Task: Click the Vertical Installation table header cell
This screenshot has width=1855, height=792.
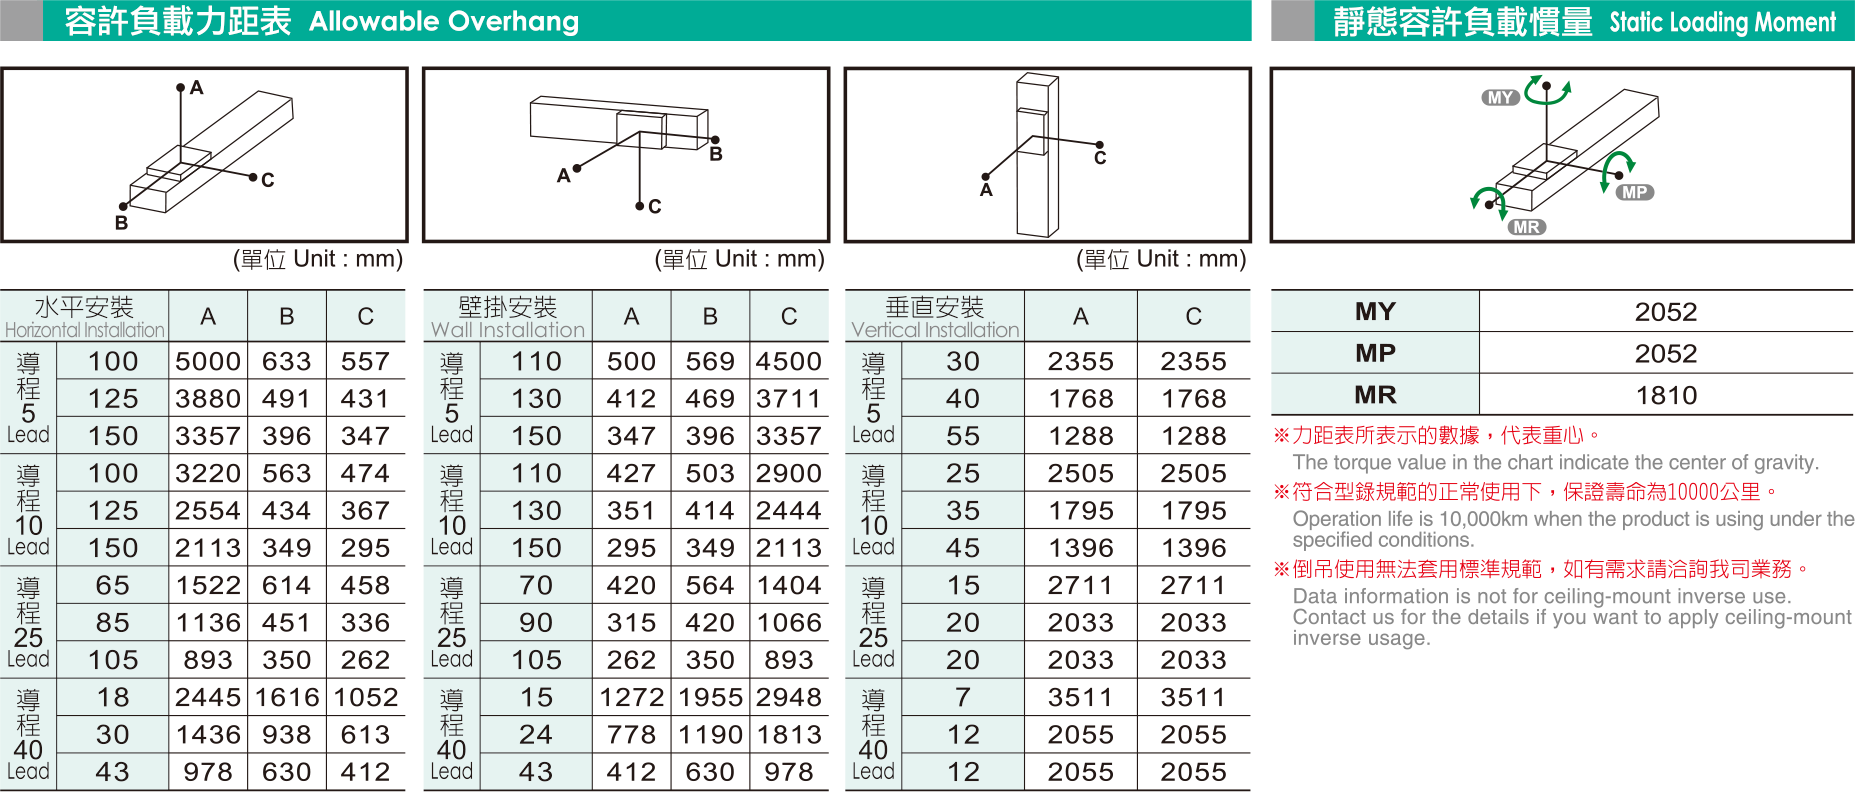Action: [x=935, y=317]
